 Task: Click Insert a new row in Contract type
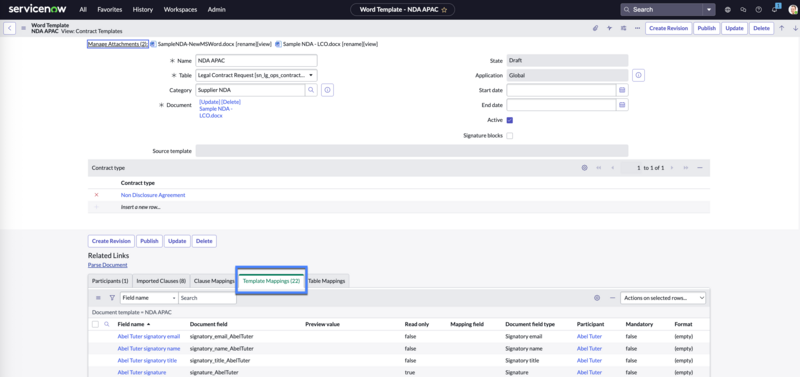[x=140, y=207]
